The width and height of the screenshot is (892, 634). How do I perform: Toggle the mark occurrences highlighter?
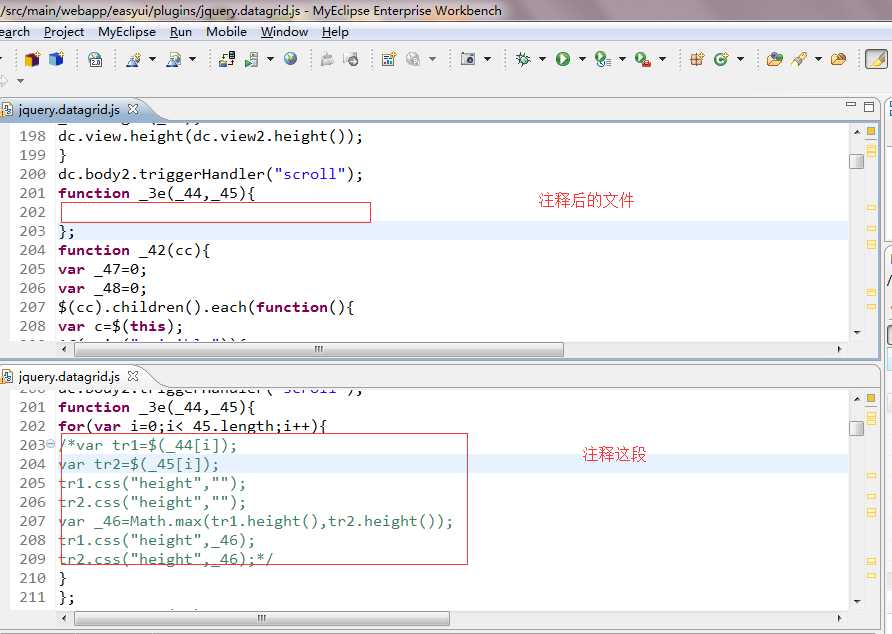click(x=876, y=59)
